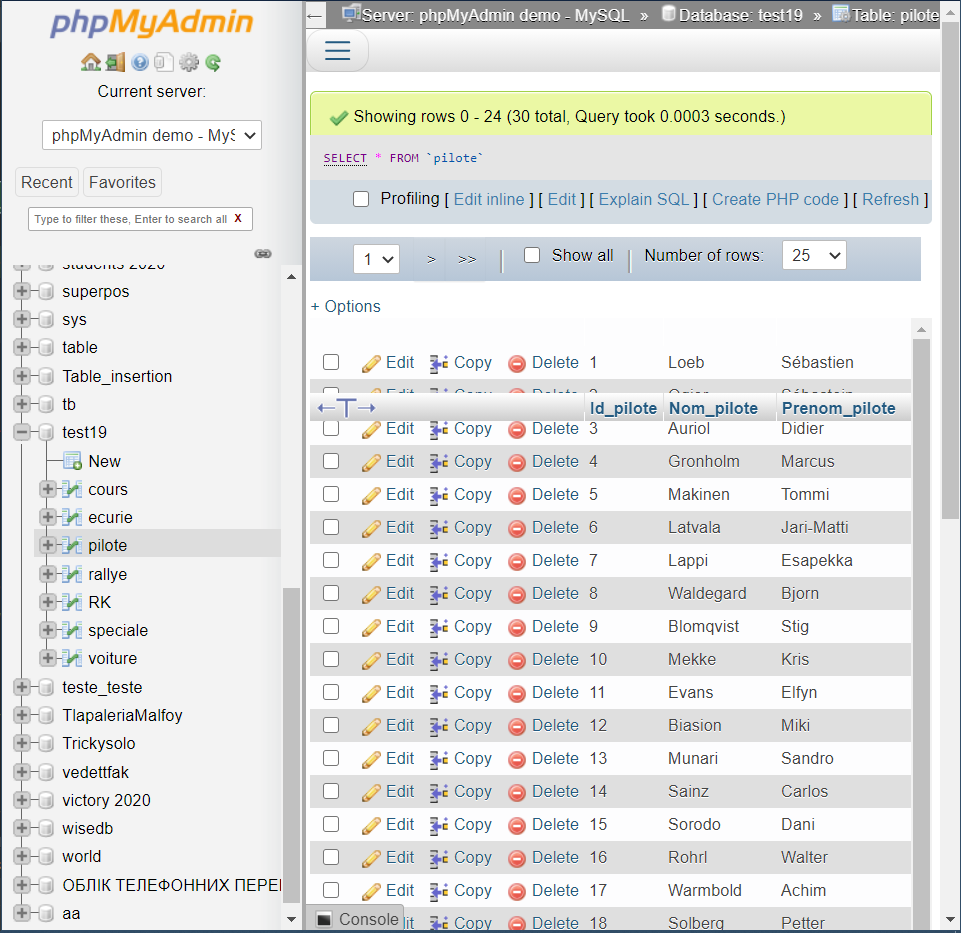Open the Number of rows dropdown
The width and height of the screenshot is (961, 933).
click(814, 255)
